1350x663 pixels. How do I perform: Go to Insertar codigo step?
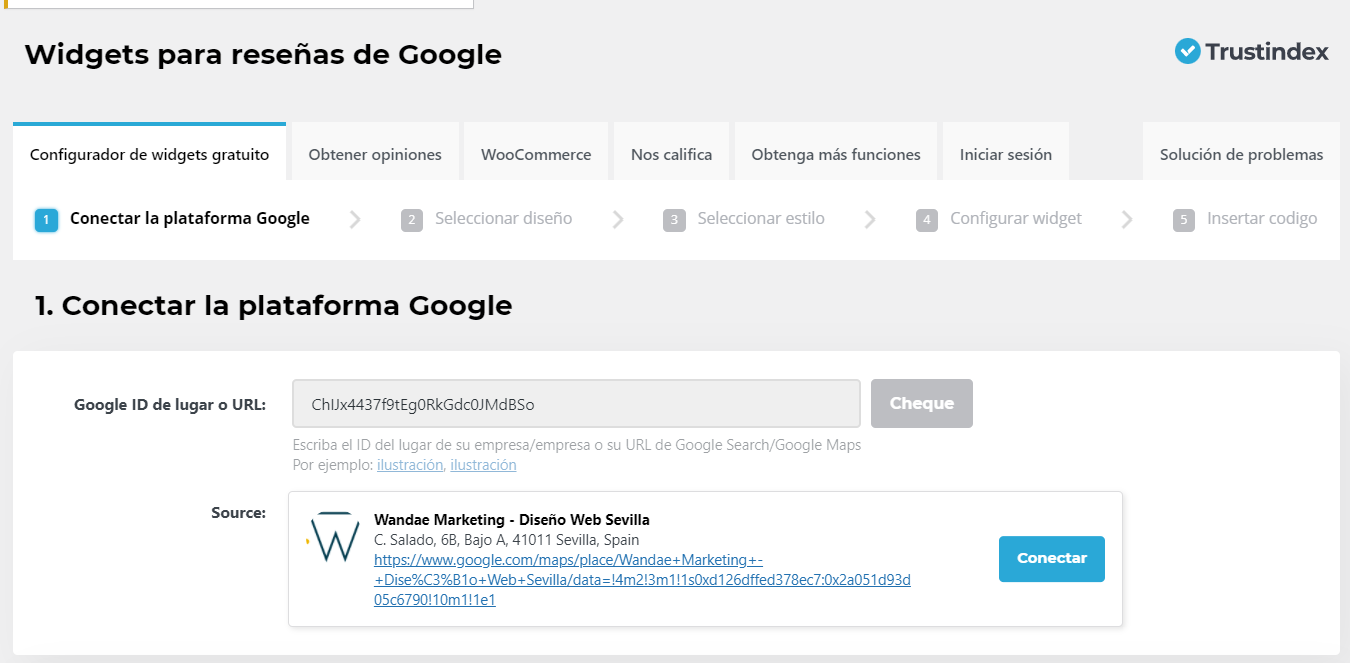pyautogui.click(x=1262, y=218)
